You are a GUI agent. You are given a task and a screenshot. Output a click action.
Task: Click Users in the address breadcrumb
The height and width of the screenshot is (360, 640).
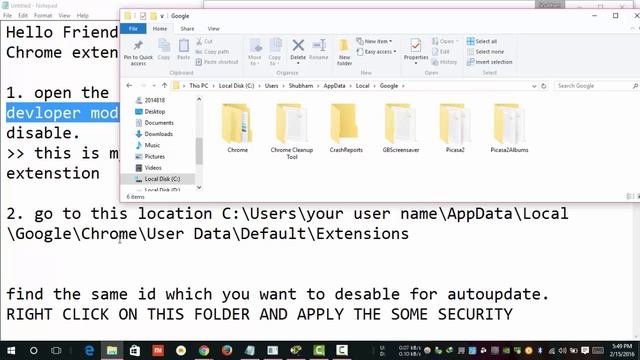pos(271,86)
